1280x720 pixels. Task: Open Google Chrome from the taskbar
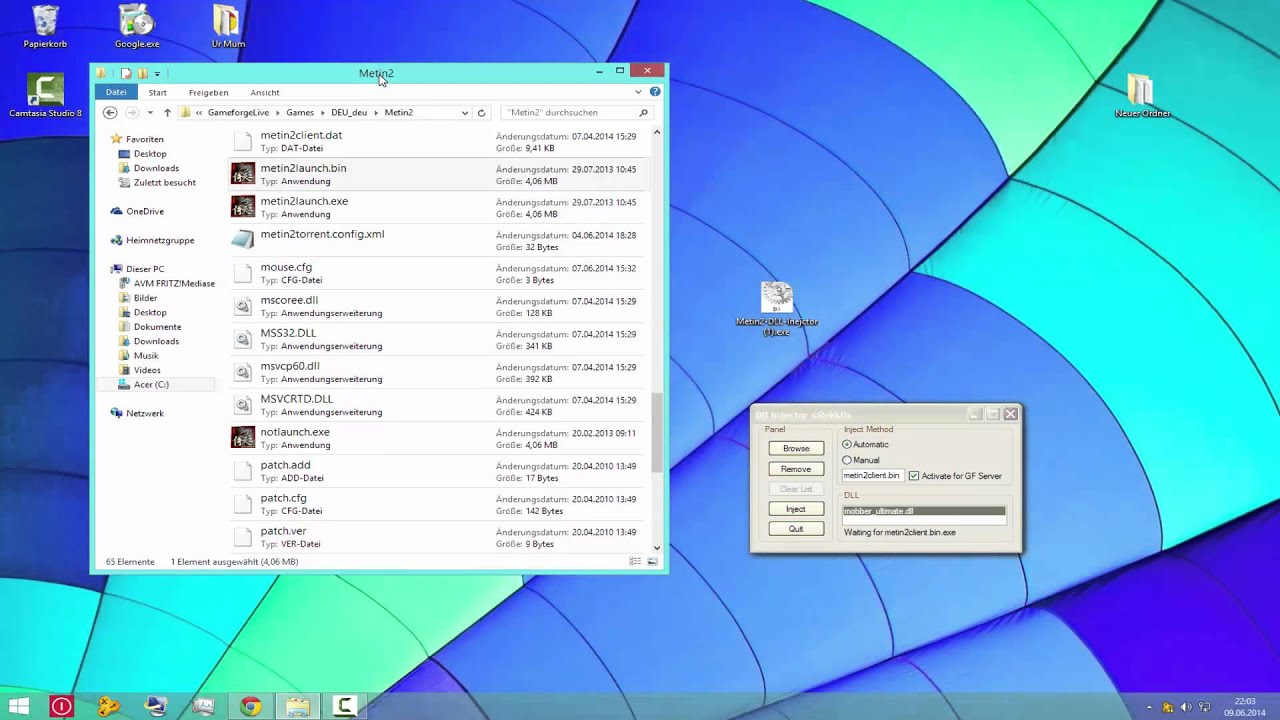[250, 707]
